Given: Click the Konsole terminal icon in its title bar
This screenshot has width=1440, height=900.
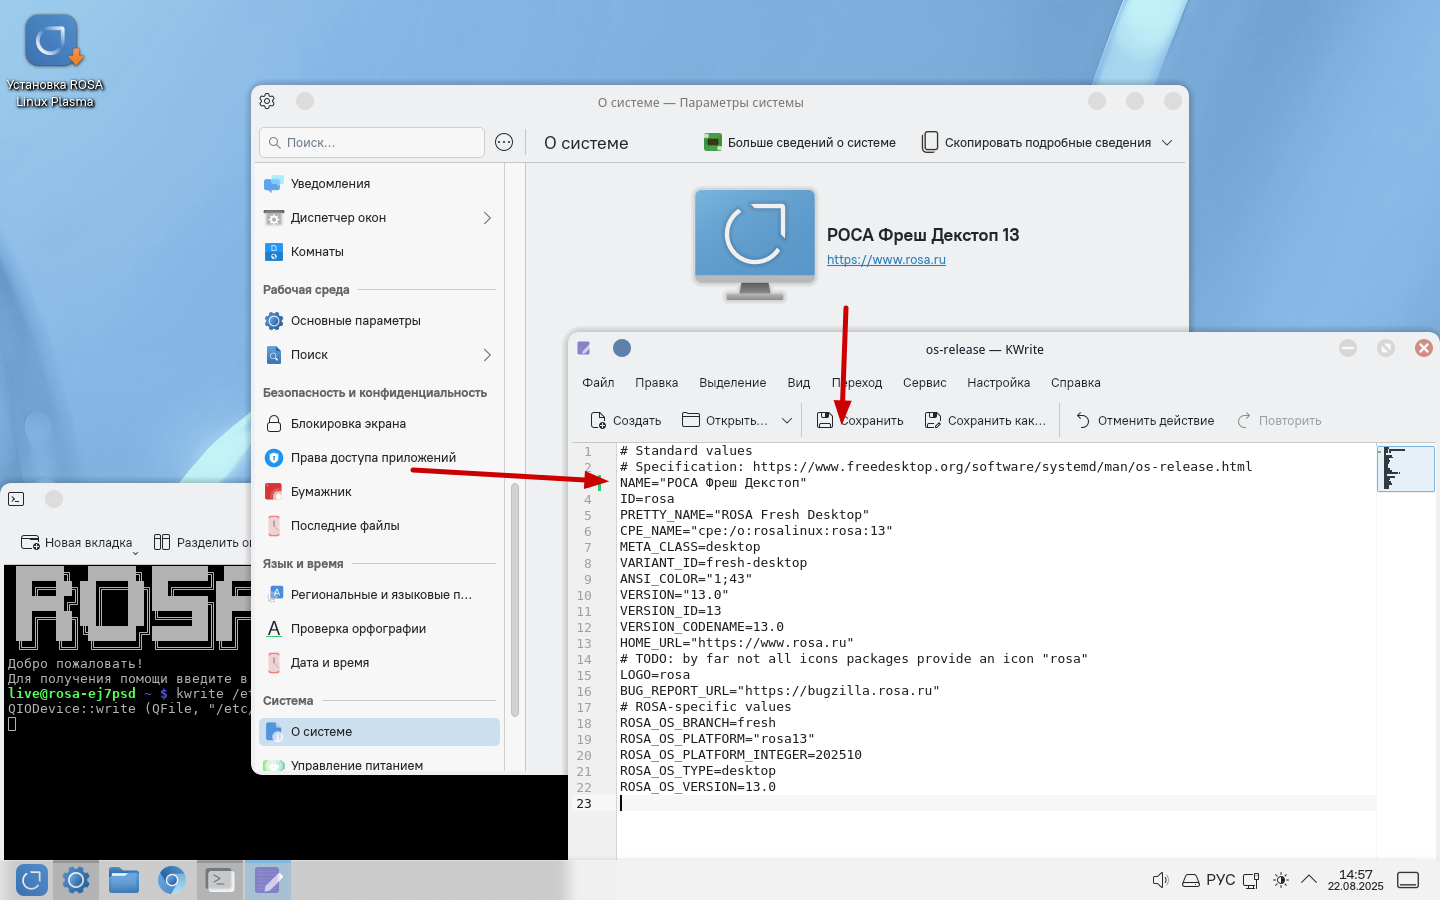Looking at the screenshot, I should coord(16,498).
